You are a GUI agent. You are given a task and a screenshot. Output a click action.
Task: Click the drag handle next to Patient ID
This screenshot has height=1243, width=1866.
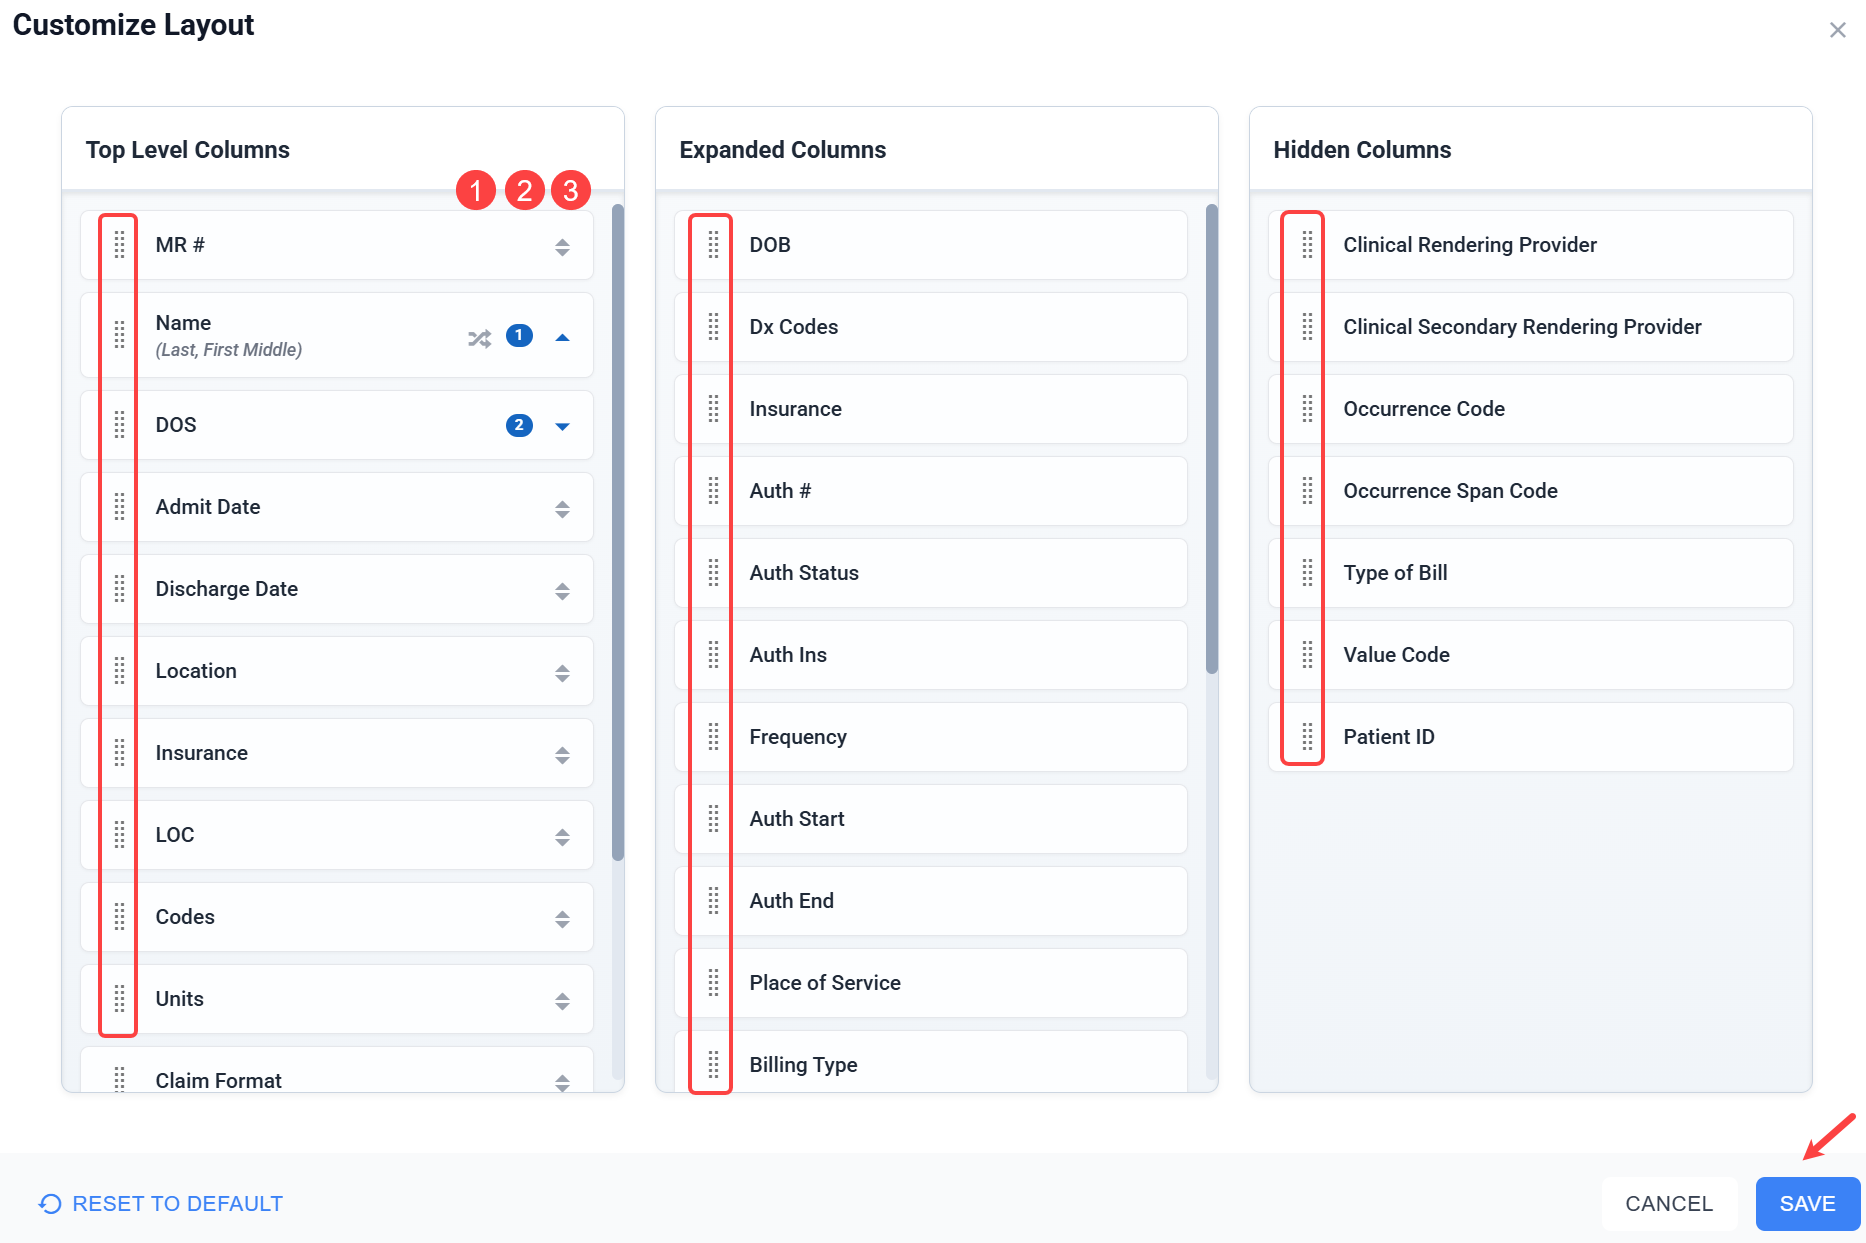tap(1306, 737)
